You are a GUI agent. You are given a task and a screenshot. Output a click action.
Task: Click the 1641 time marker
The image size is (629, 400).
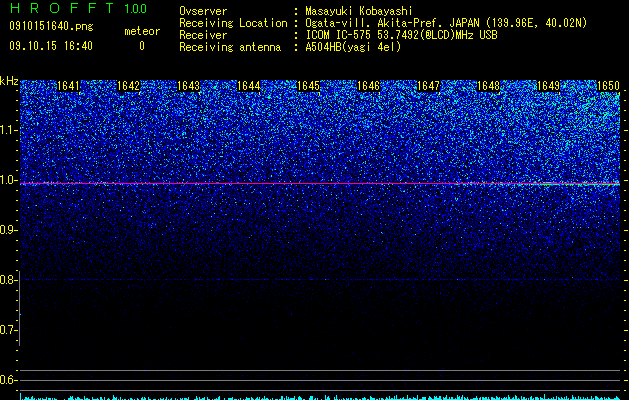point(68,86)
